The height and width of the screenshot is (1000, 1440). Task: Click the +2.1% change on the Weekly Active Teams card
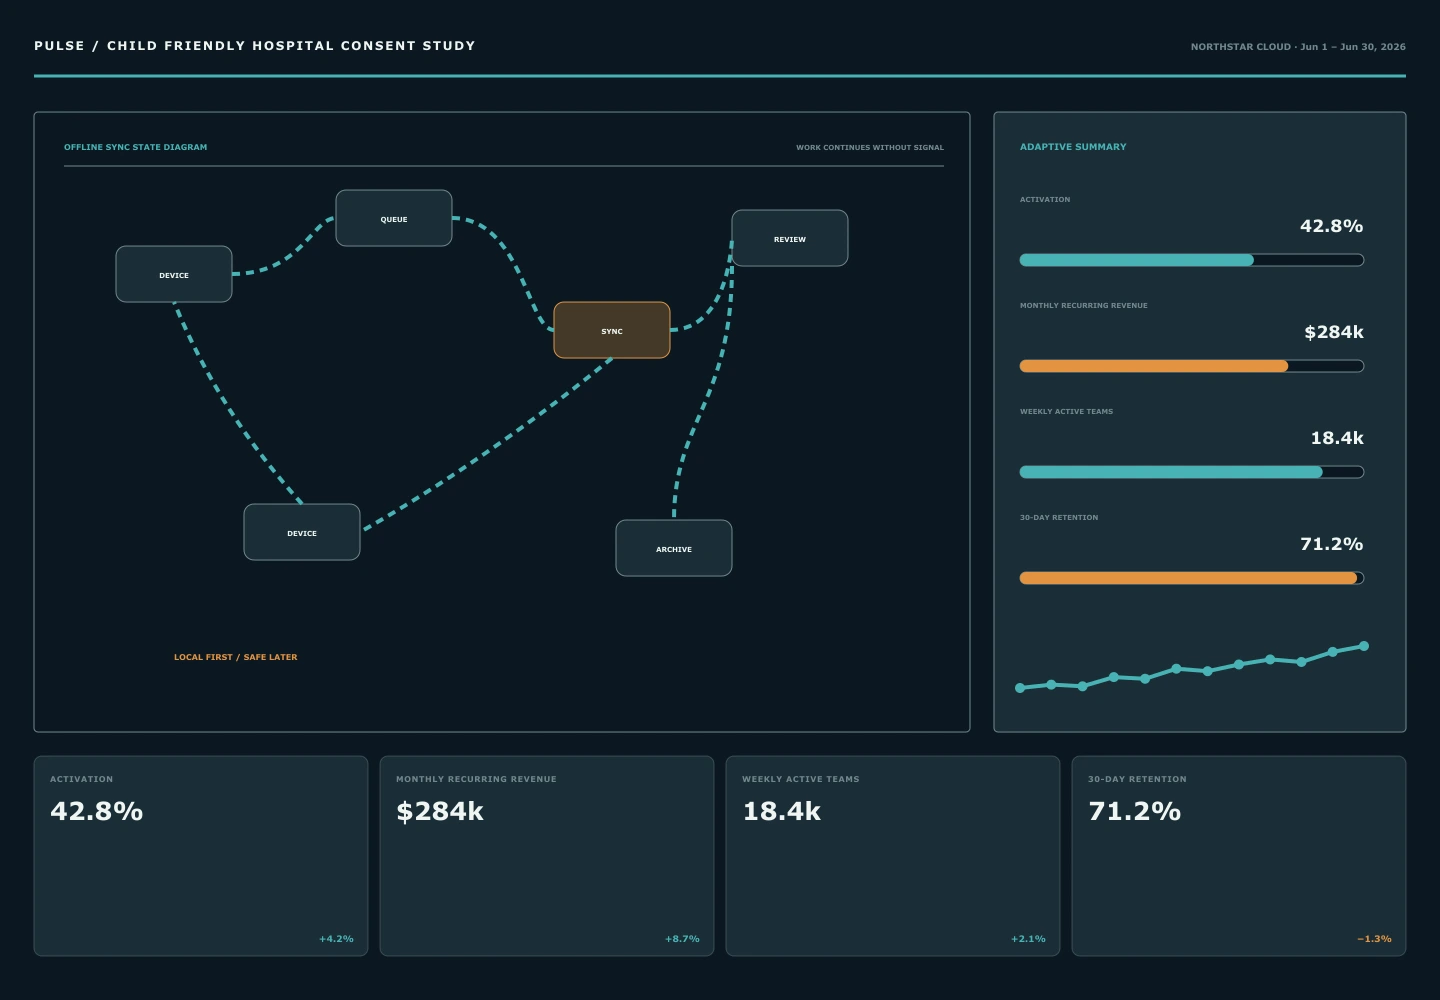click(x=1028, y=939)
